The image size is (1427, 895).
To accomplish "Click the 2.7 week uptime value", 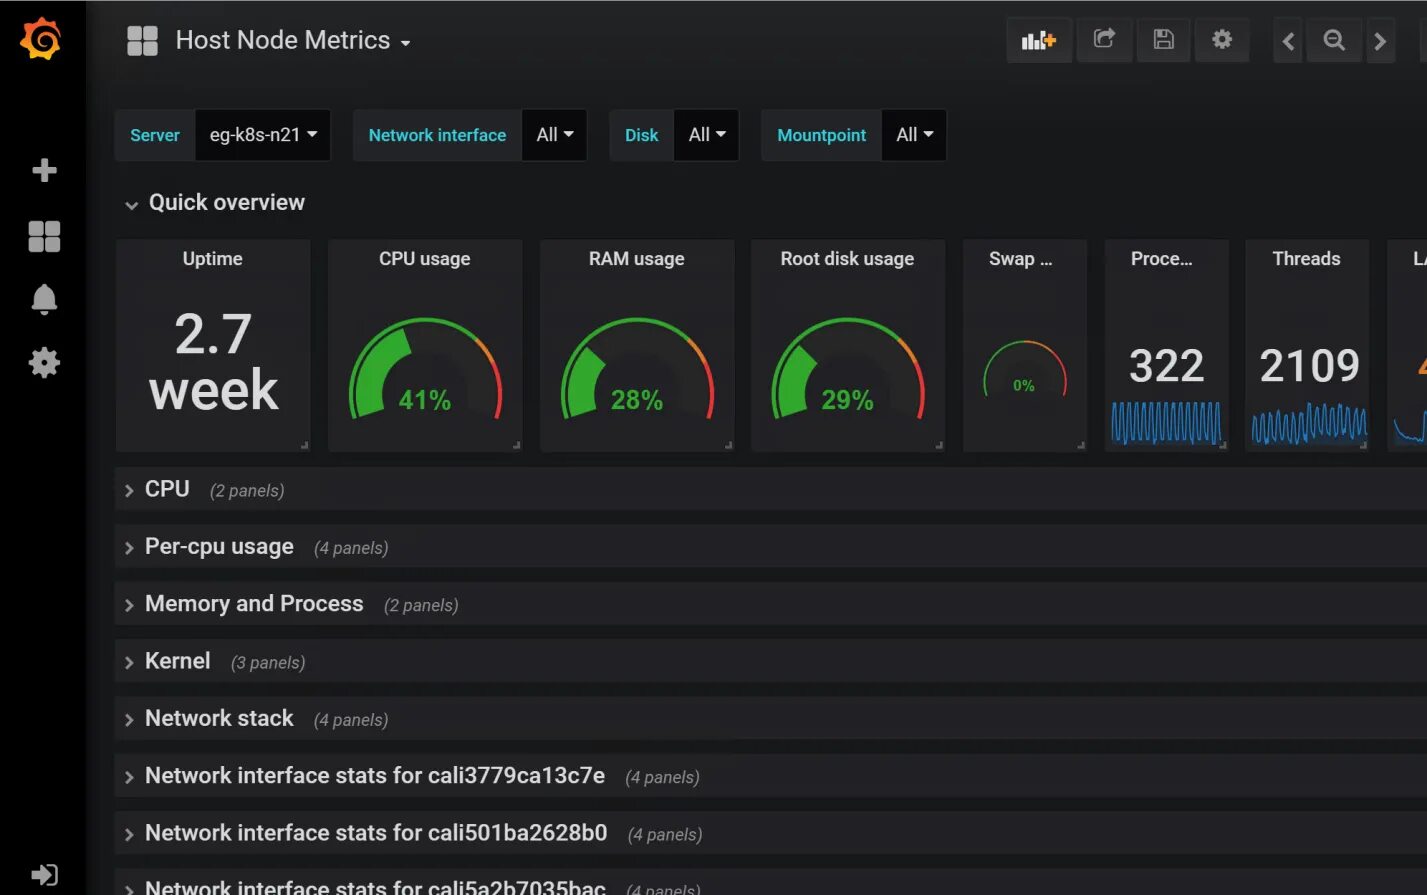I will tap(213, 362).
